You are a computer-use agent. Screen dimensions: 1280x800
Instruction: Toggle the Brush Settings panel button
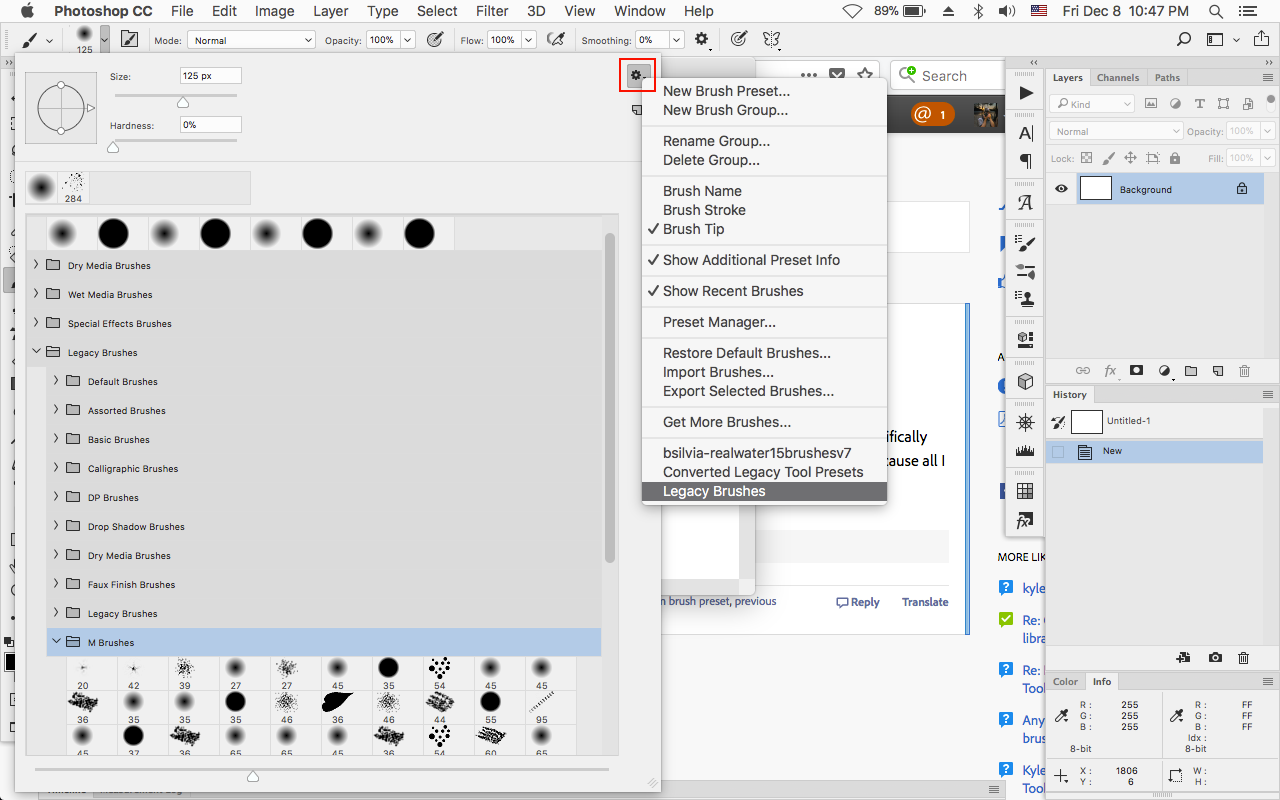pos(129,40)
